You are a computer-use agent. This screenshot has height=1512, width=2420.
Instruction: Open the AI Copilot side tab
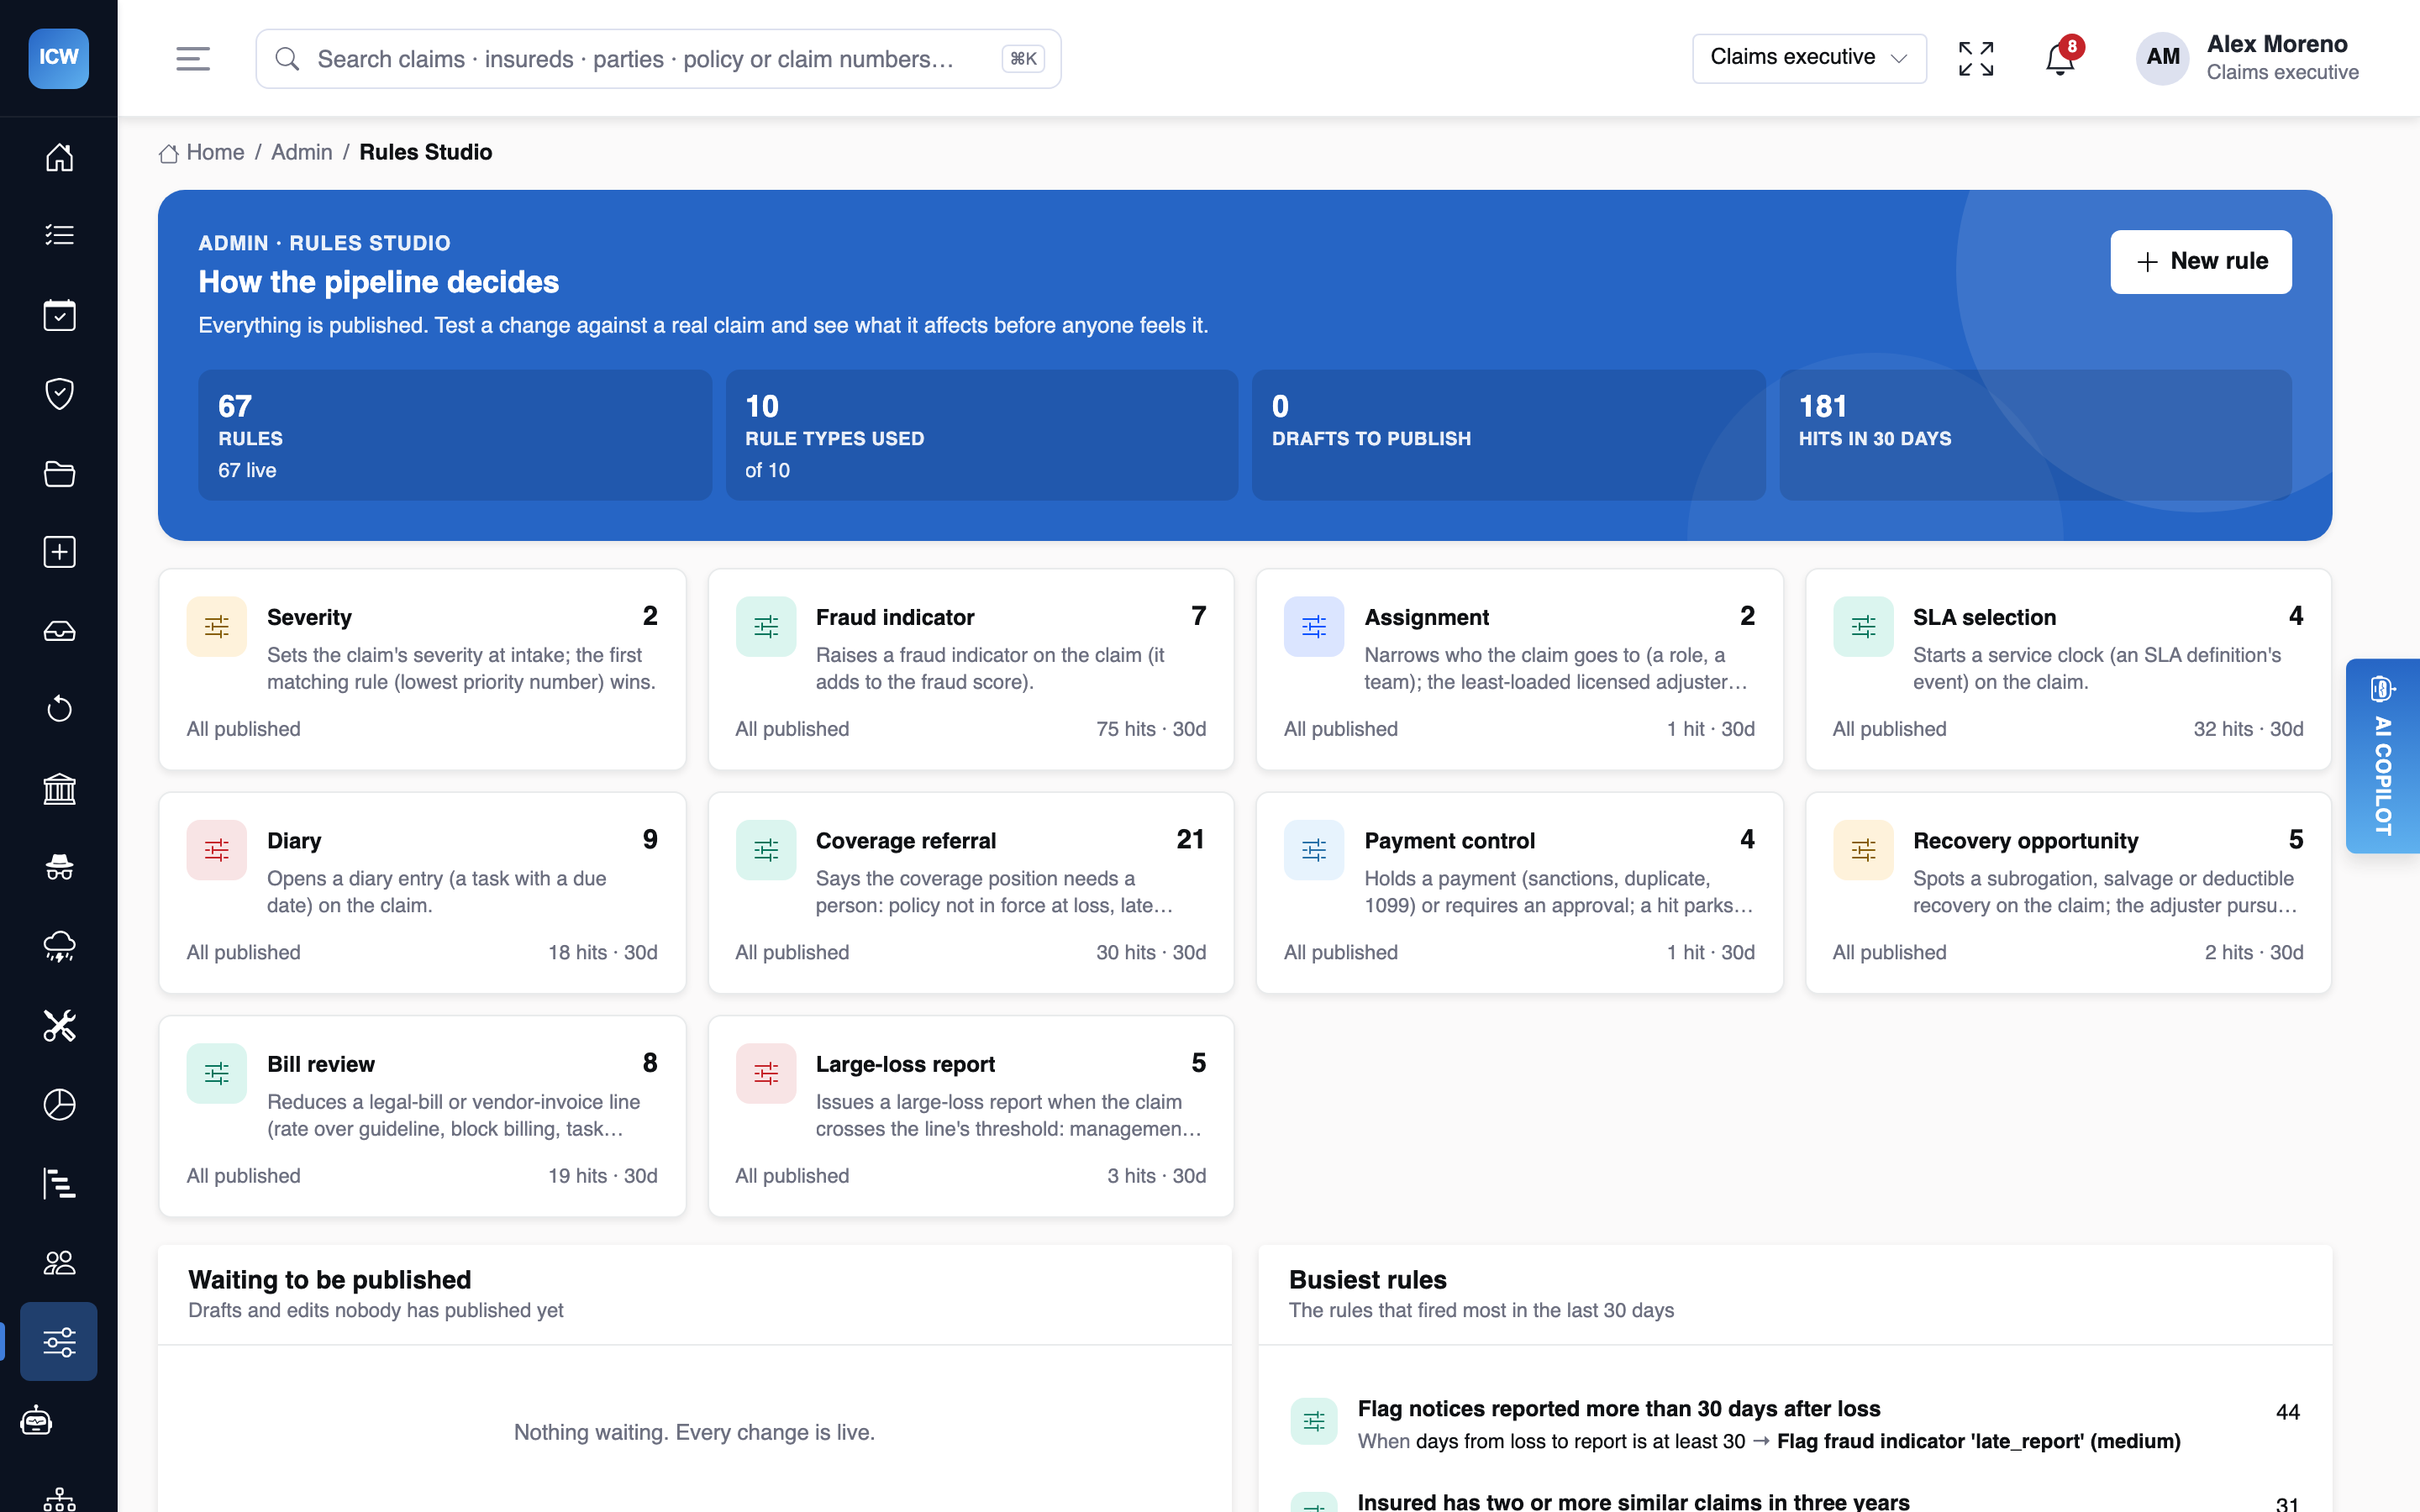(x=2383, y=756)
